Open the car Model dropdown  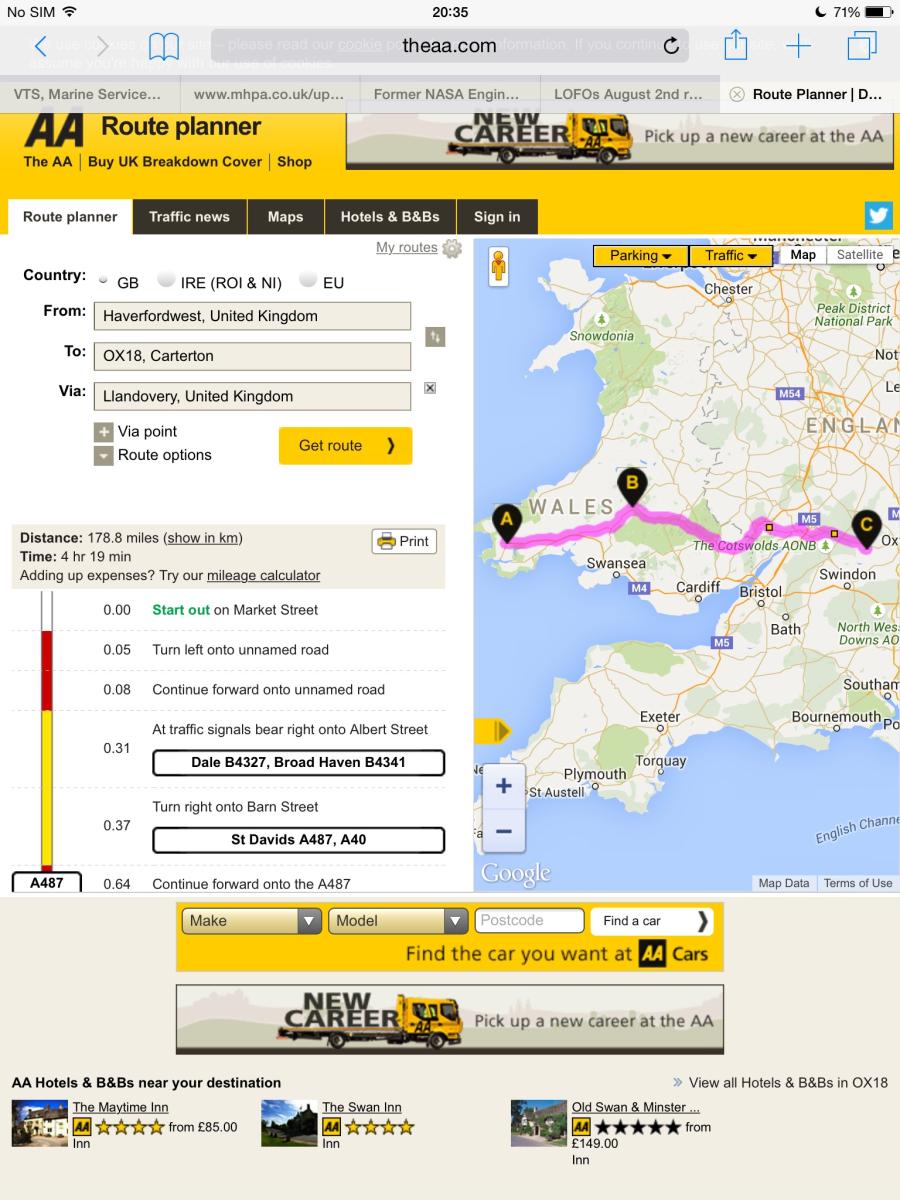[x=398, y=921]
